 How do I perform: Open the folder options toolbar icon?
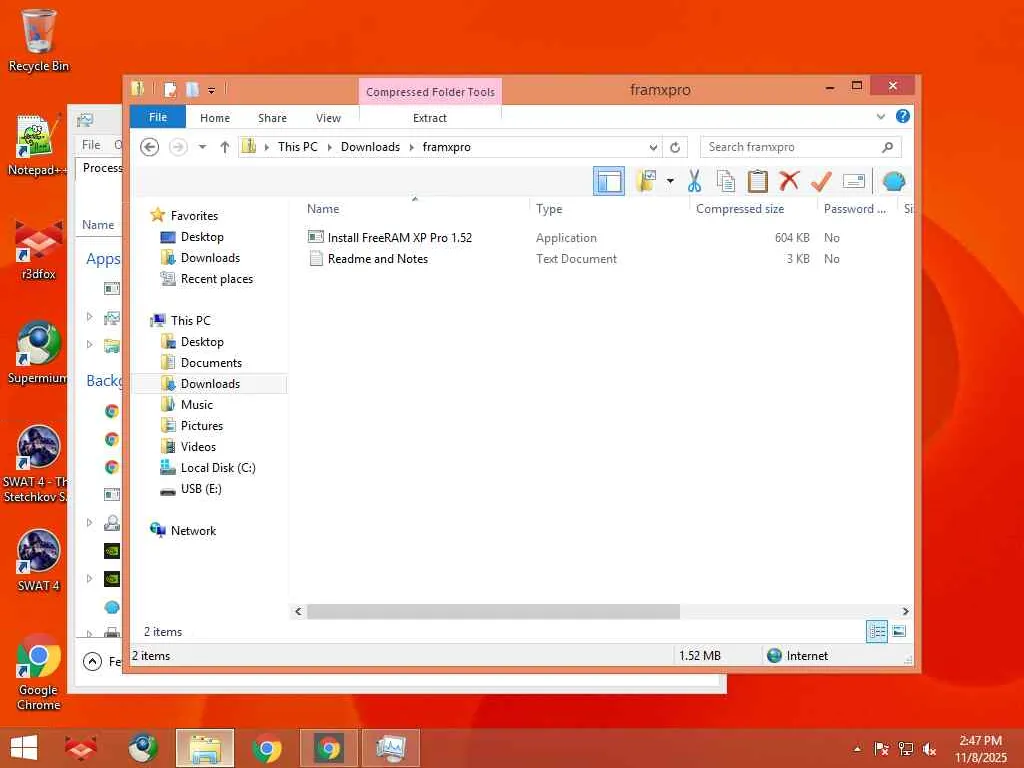pyautogui.click(x=647, y=181)
